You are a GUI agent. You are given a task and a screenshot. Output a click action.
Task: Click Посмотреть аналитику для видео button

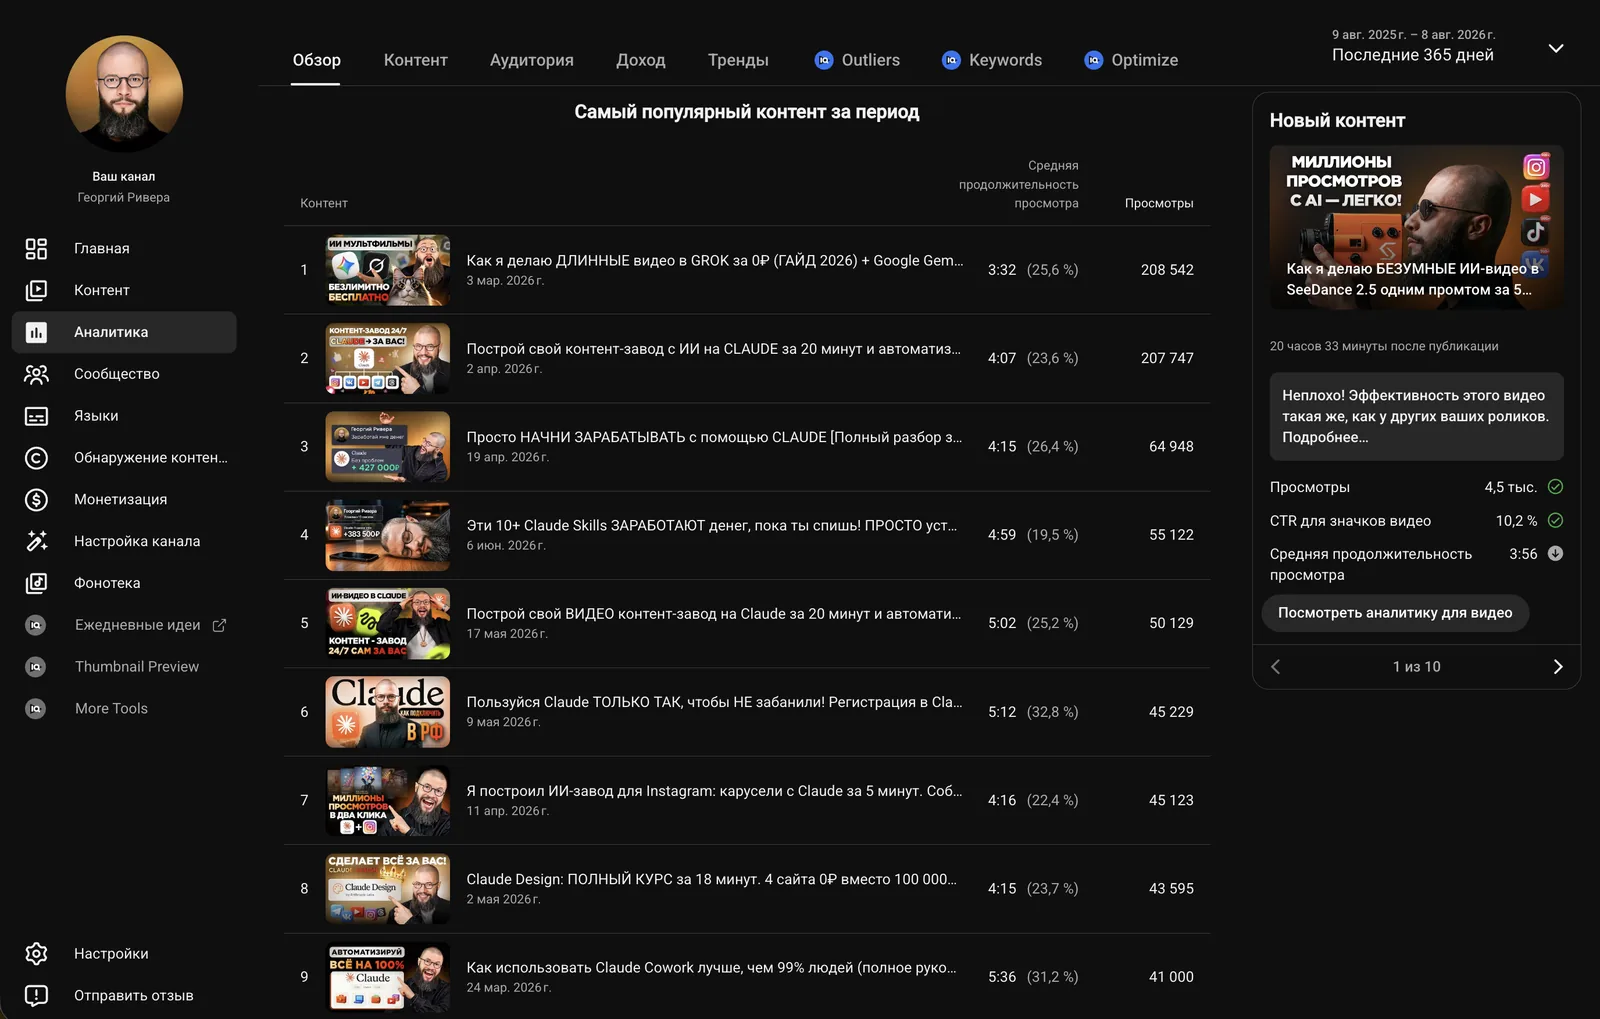pyautogui.click(x=1395, y=613)
